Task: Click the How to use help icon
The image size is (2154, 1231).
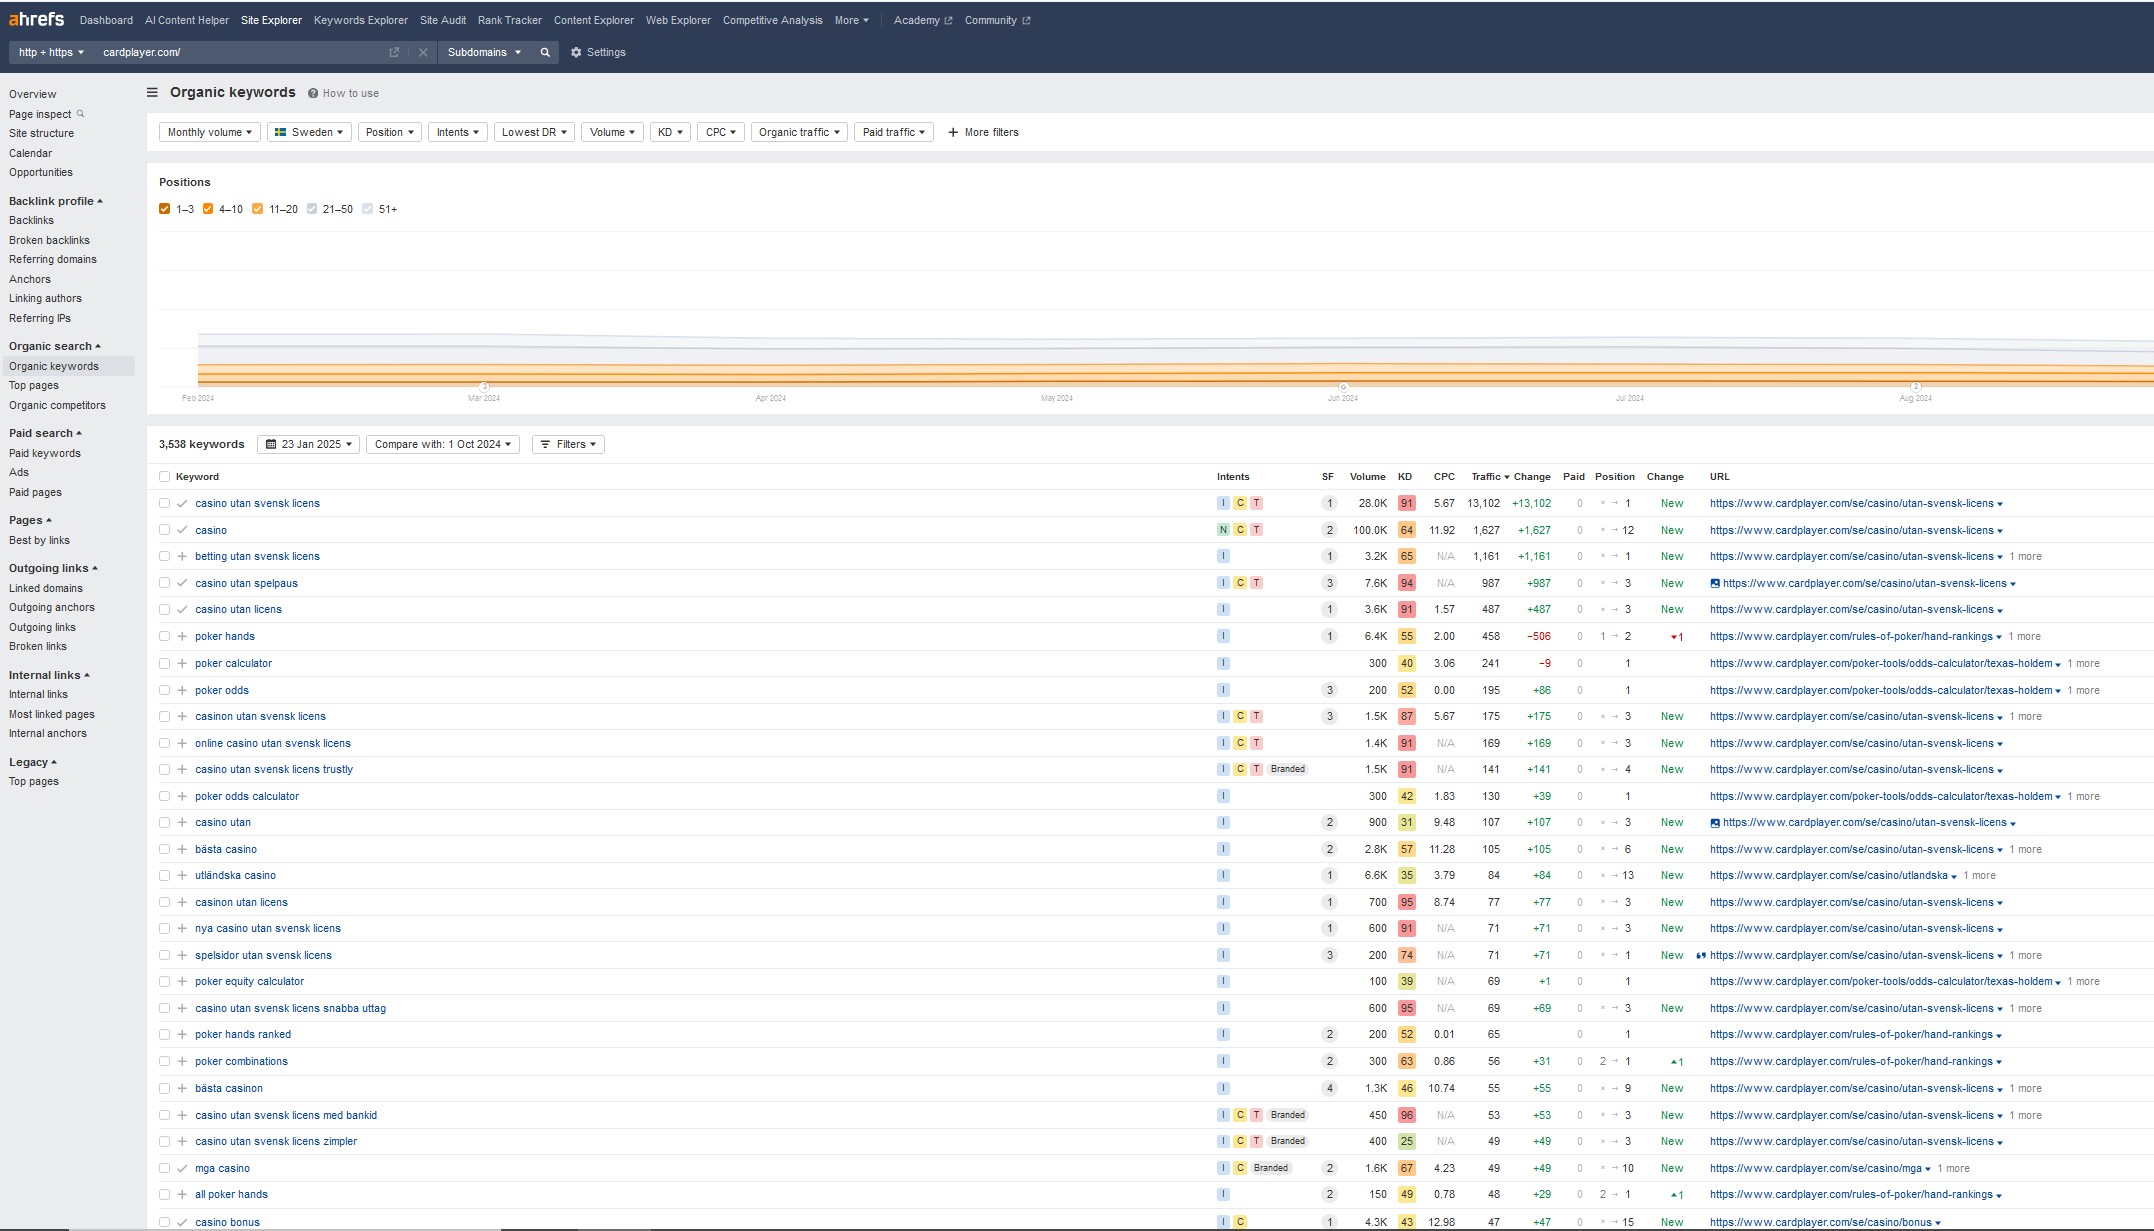Action: pyautogui.click(x=314, y=93)
